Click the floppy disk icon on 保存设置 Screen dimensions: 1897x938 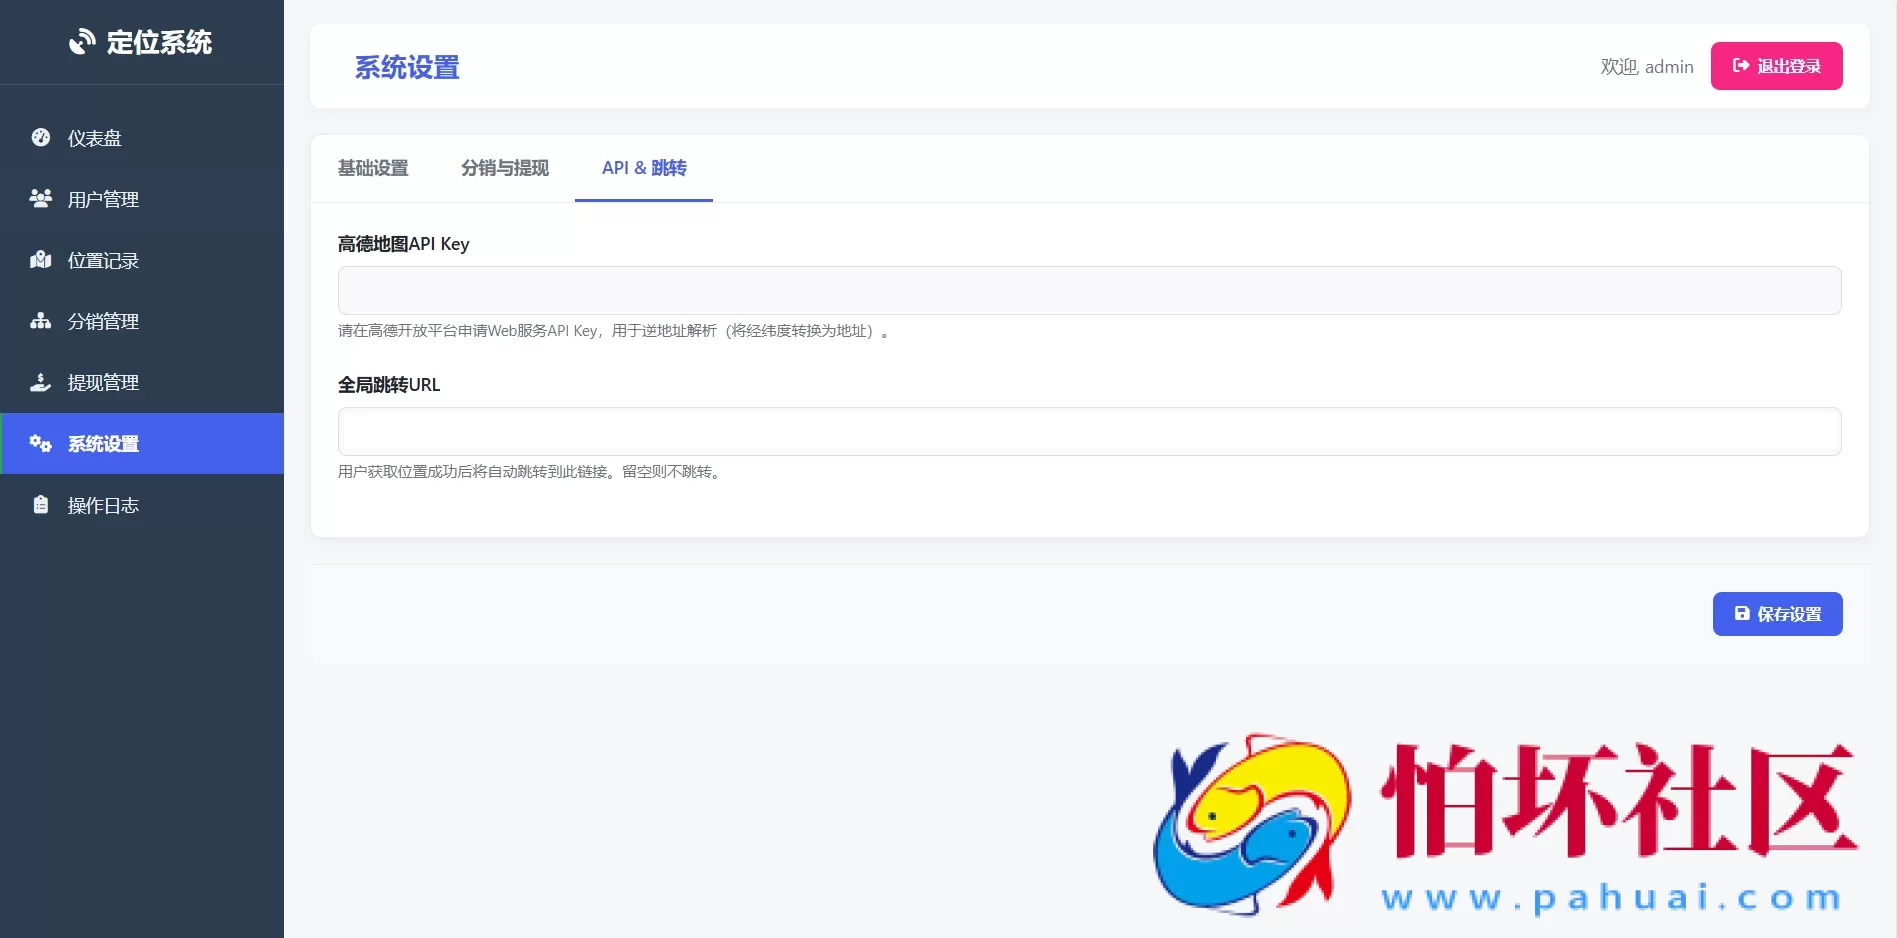[1743, 613]
